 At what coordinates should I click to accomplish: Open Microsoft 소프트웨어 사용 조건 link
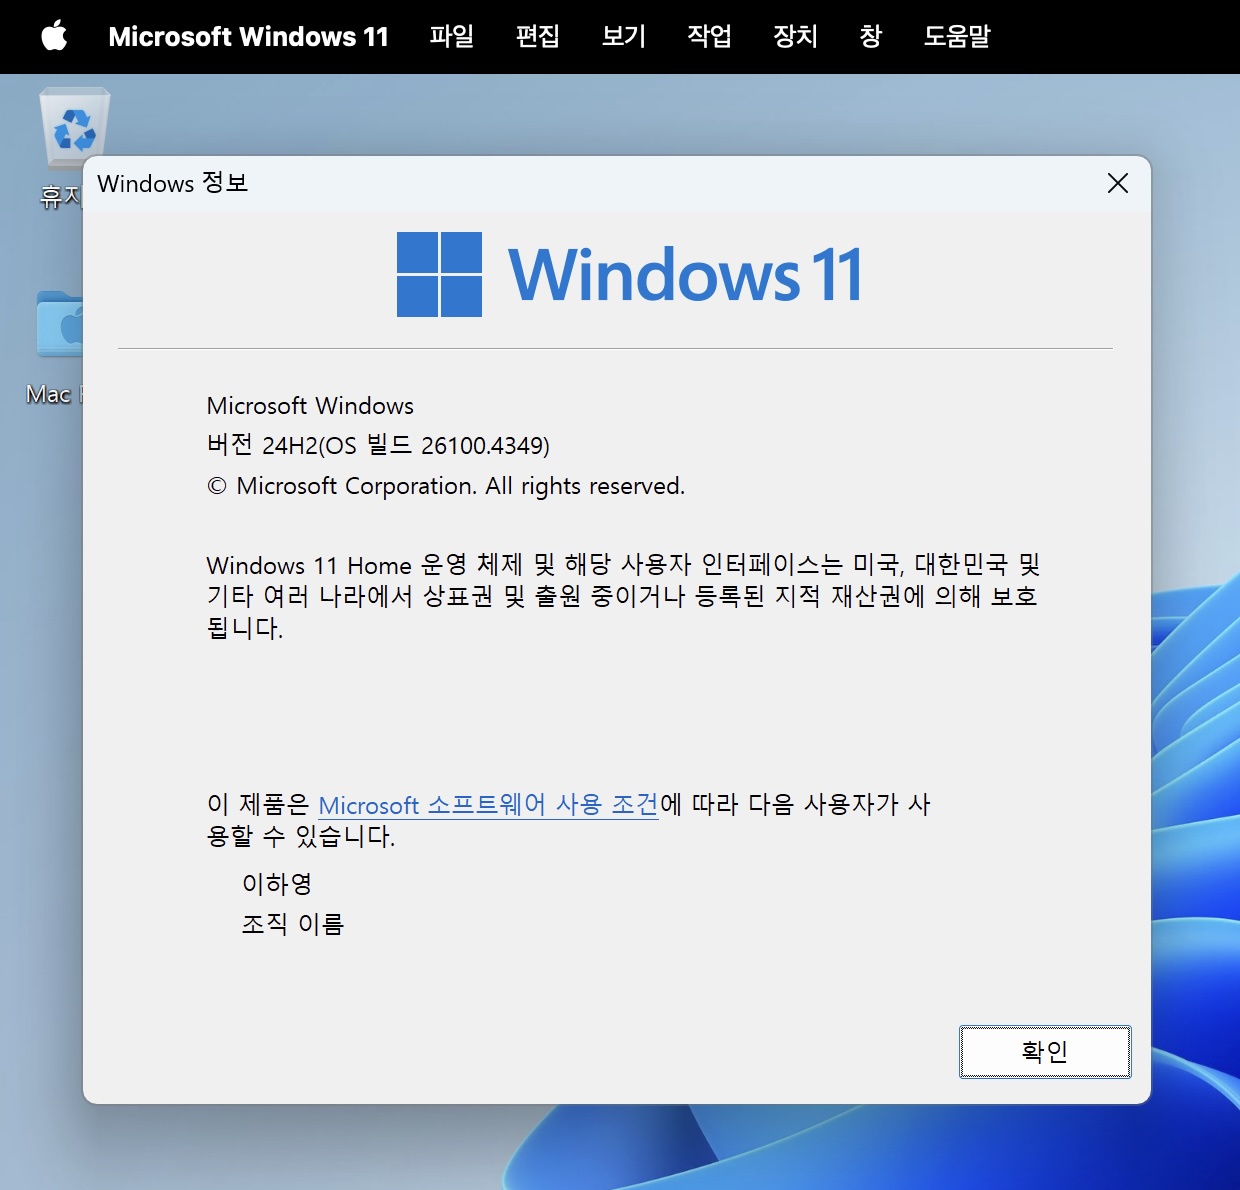pyautogui.click(x=488, y=804)
